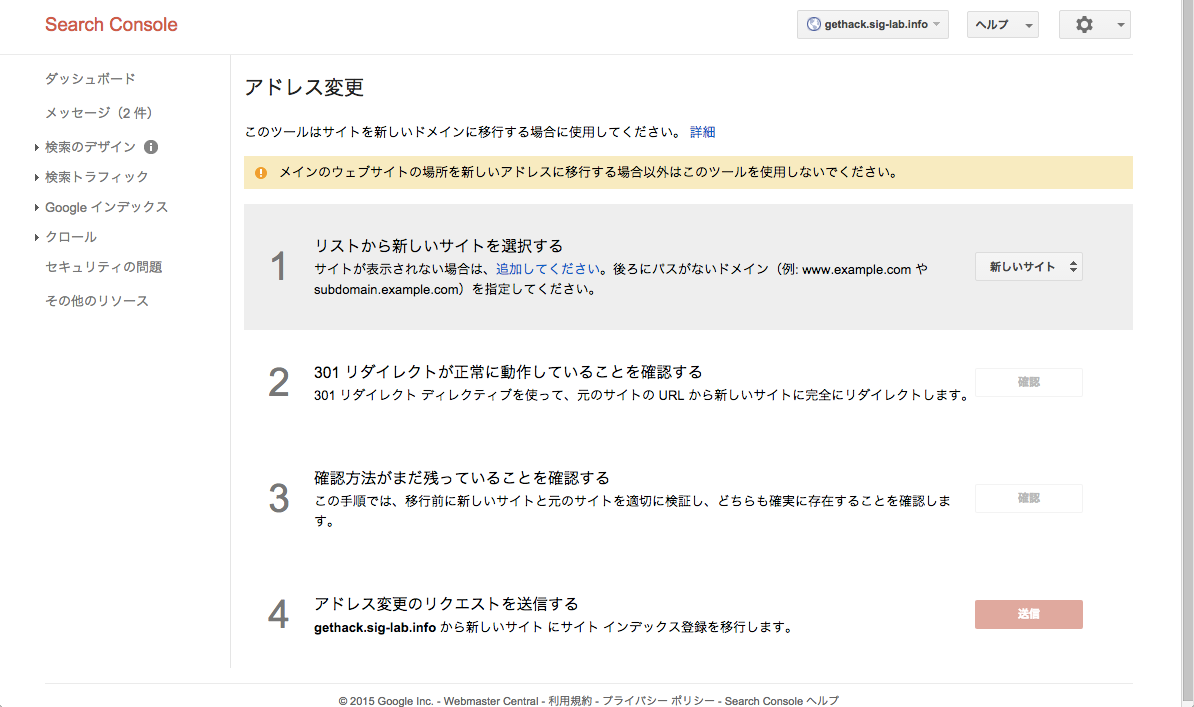Viewport: 1194px width, 707px height.
Task: Click the info icon next to 検索のデザイン
Action: click(151, 147)
